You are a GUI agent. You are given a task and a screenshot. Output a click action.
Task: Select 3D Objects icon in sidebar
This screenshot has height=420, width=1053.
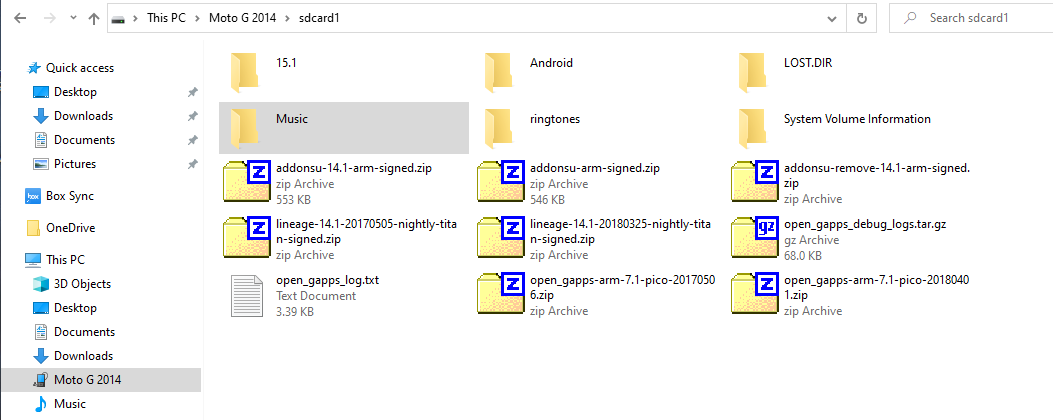coord(41,284)
